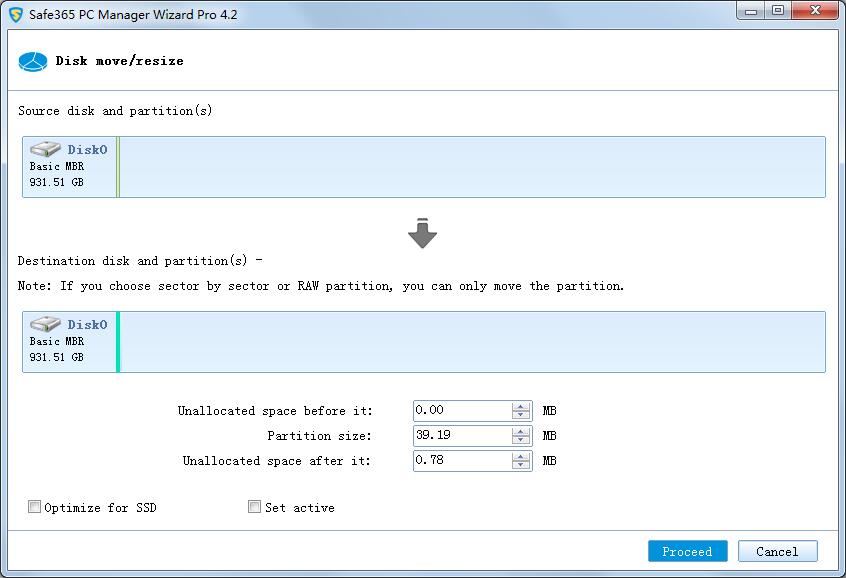Decrease unallocated space after value
This screenshot has height=578, width=846.
[x=521, y=465]
